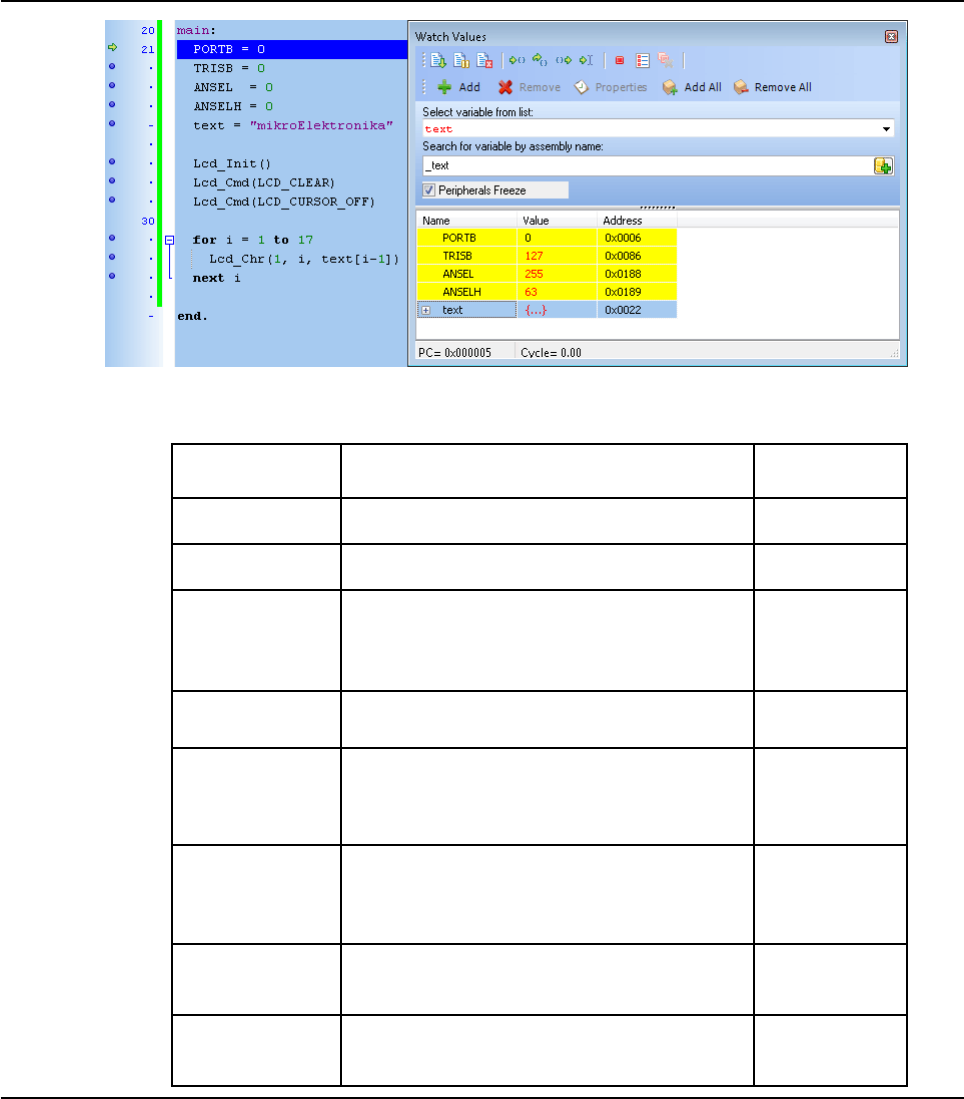
Task: Click address 0x0022 of the text variable
Action: pos(623,310)
